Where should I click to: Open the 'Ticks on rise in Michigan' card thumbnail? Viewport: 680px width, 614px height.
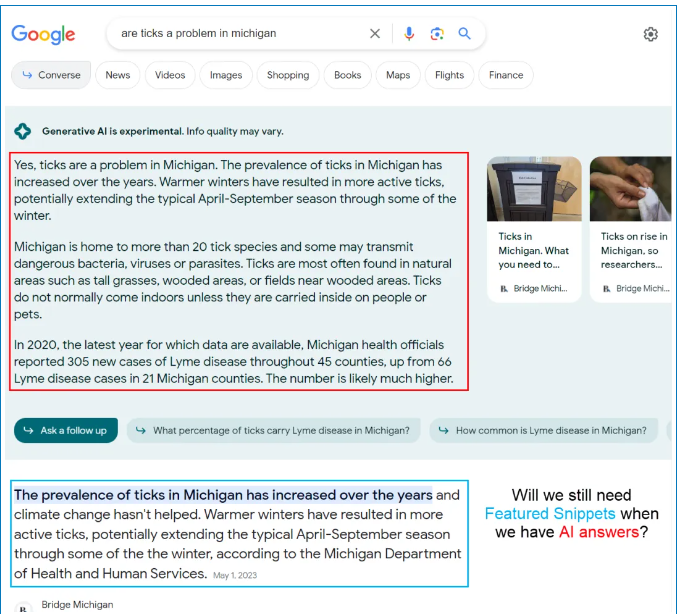point(631,189)
